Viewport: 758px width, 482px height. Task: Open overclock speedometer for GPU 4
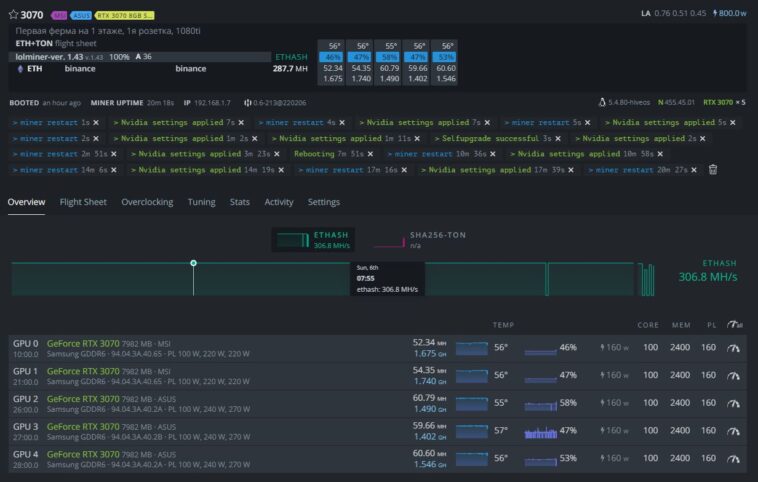tap(733, 459)
